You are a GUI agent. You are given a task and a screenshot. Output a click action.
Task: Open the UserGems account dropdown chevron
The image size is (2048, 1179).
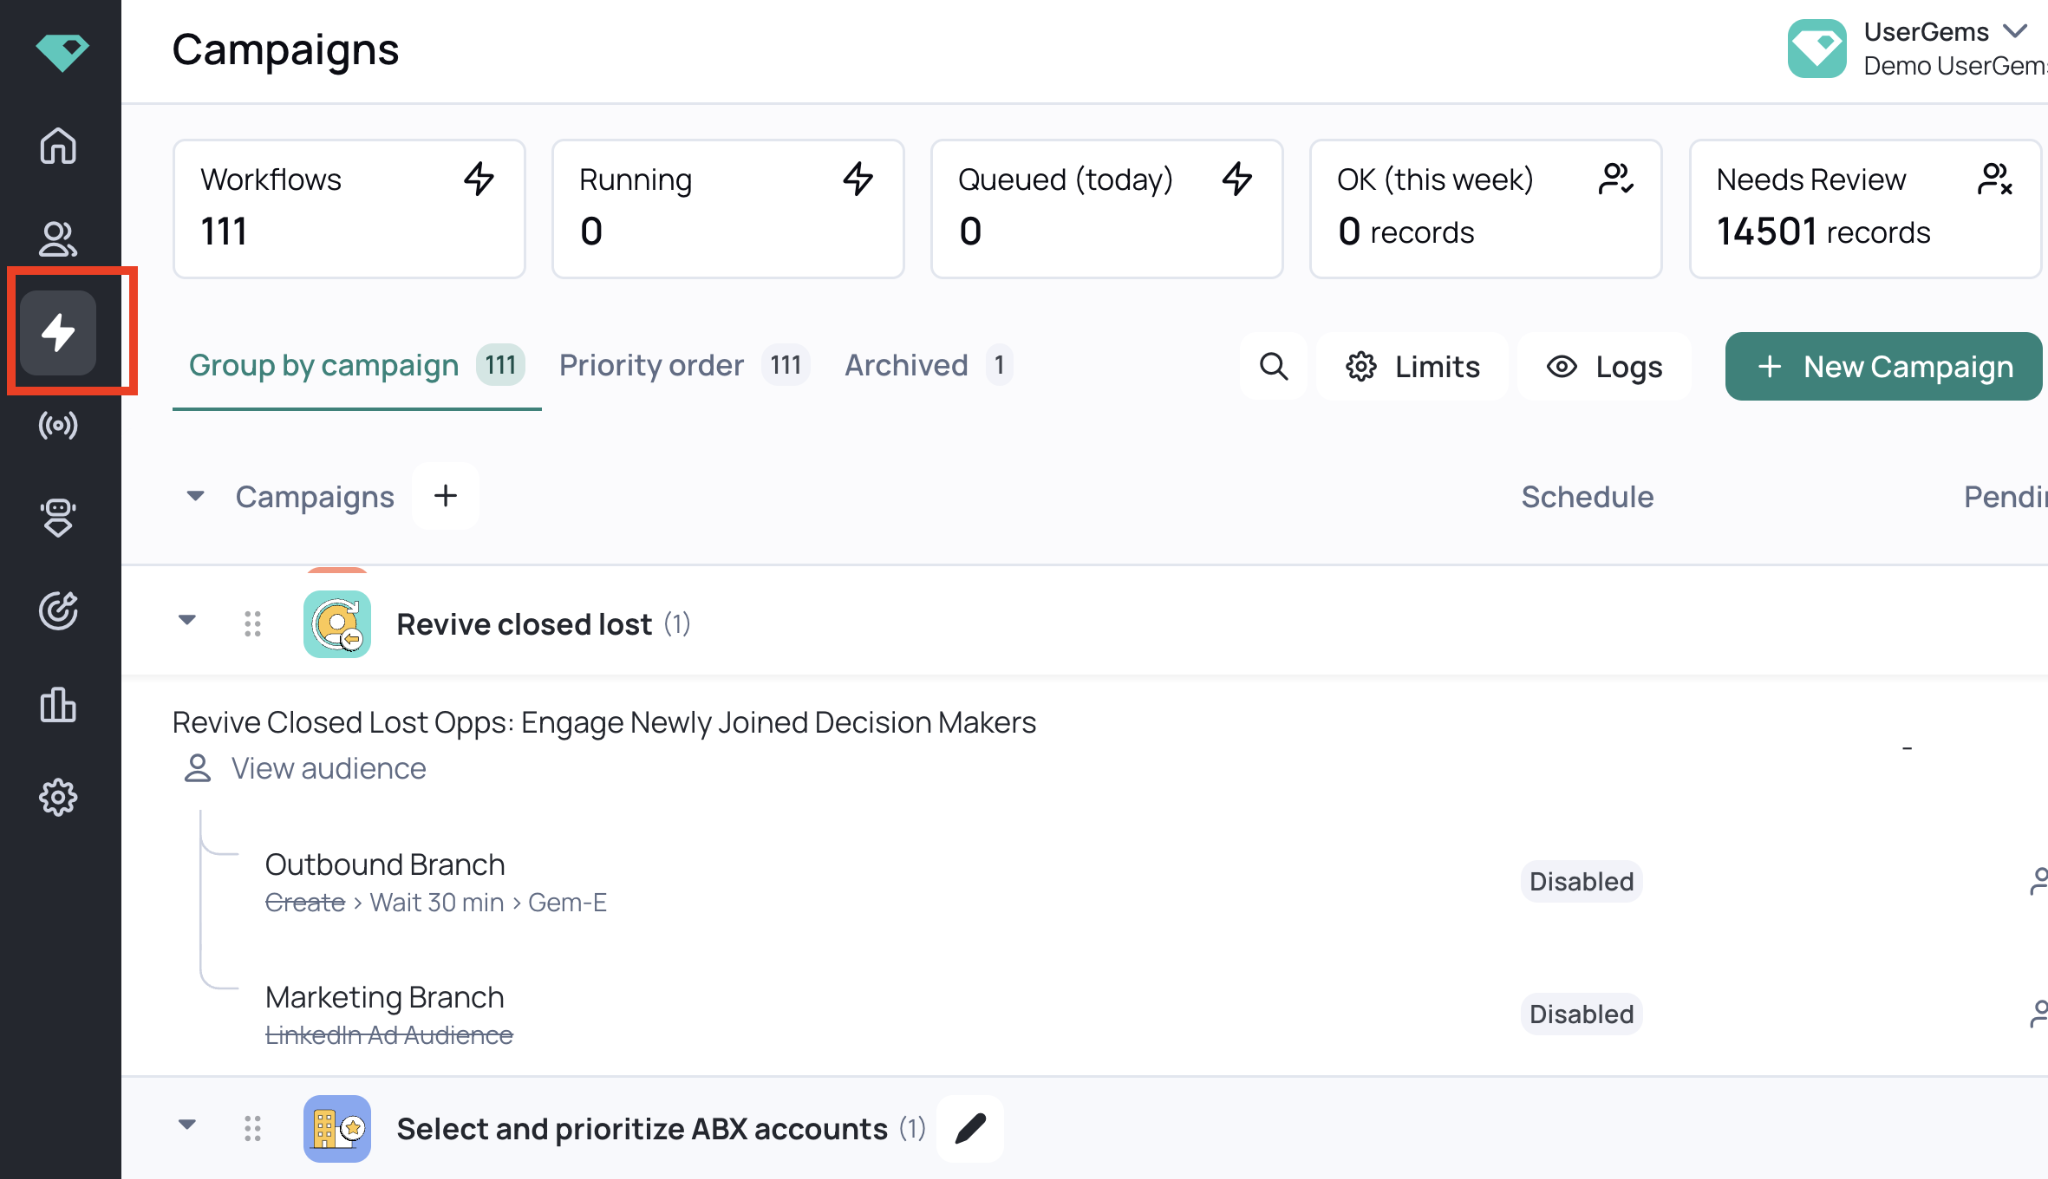(x=2016, y=31)
